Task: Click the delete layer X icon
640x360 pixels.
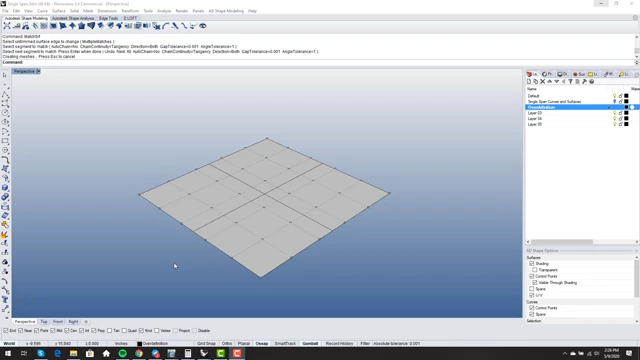Action: [542, 82]
